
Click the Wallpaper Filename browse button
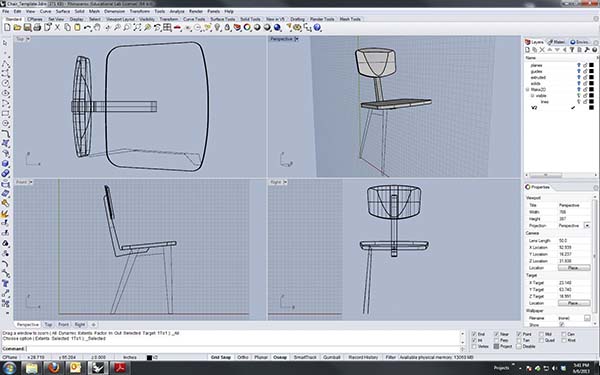tap(587, 318)
